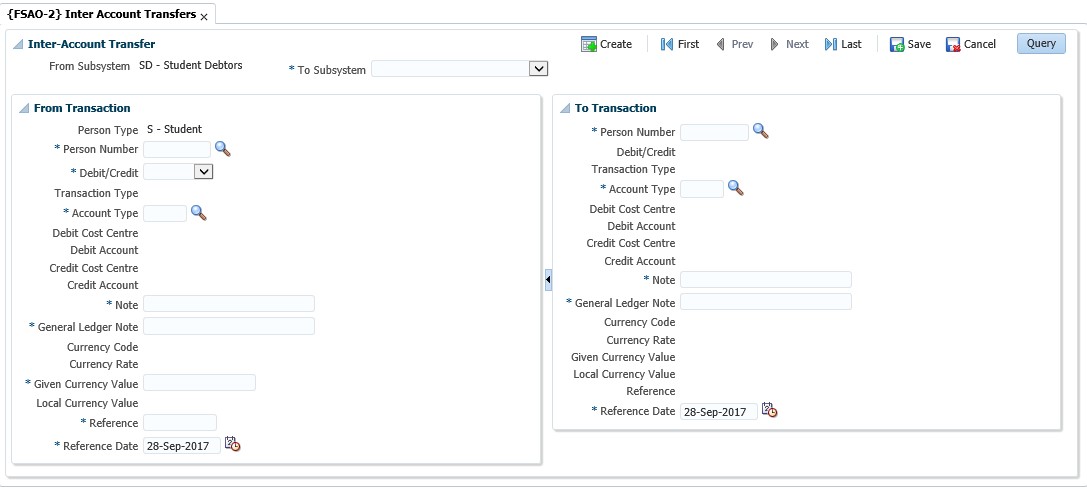Collapse the To Transaction panel
The height and width of the screenshot is (489, 1087).
coord(565,109)
